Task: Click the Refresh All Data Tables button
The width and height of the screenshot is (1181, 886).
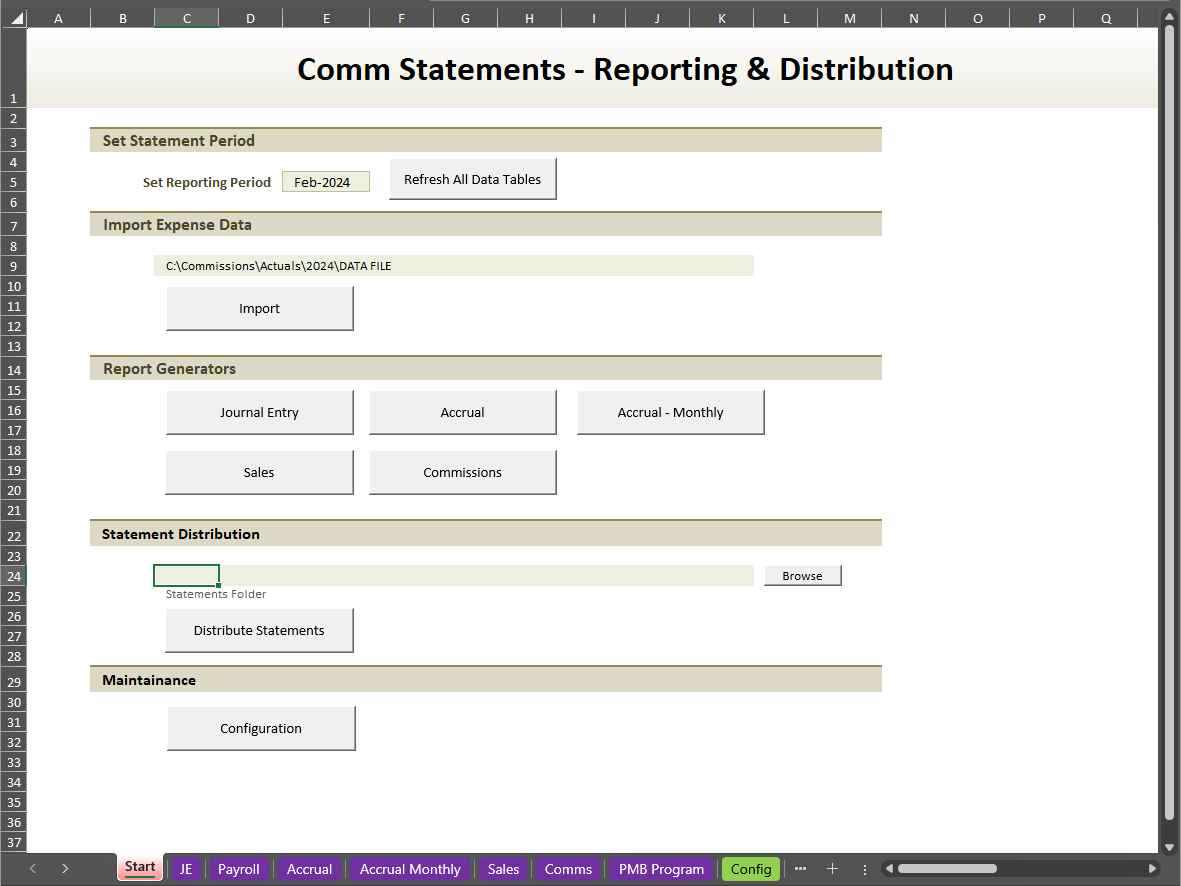Action: tap(472, 178)
